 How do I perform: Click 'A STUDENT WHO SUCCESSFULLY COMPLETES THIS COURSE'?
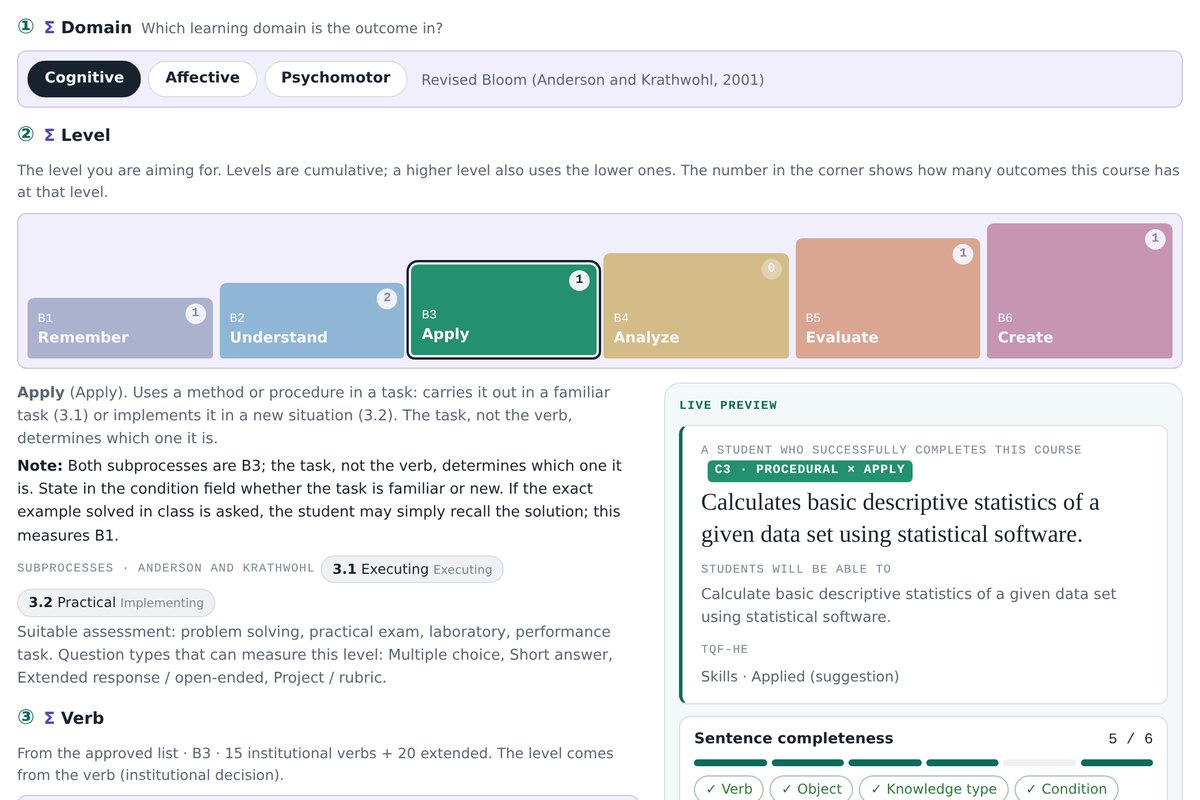pos(891,450)
